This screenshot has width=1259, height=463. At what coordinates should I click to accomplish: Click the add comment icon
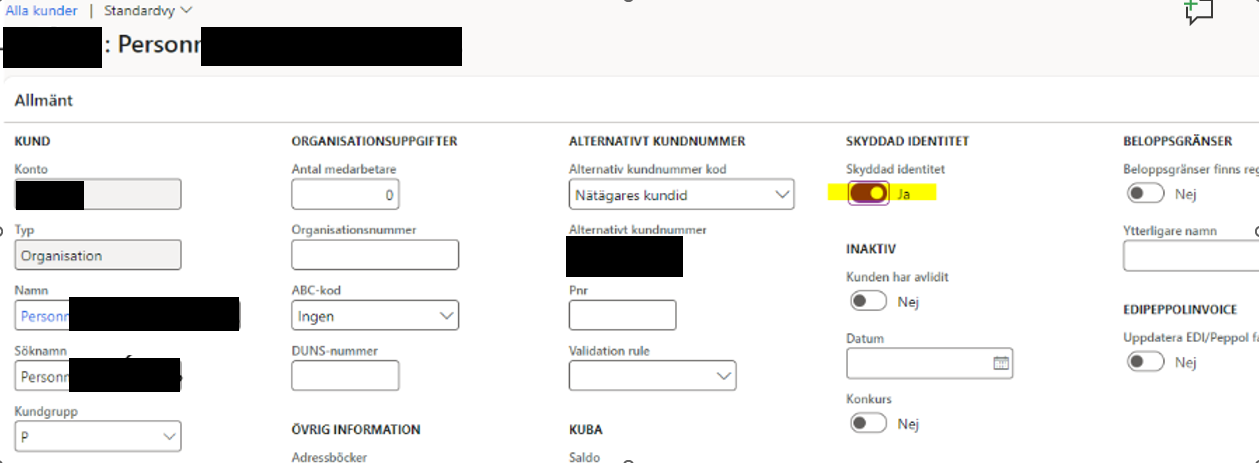[1197, 11]
